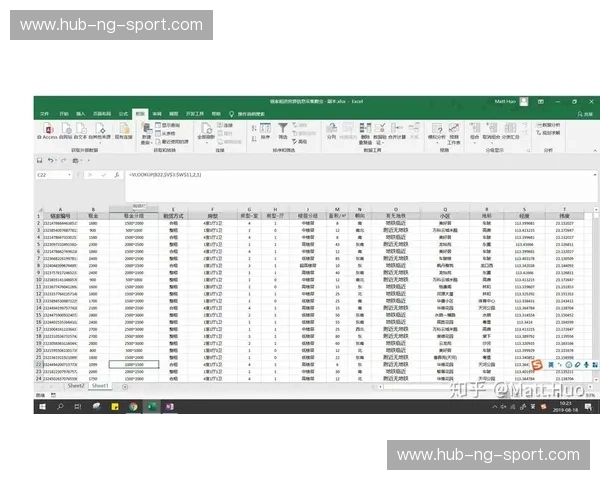The height and width of the screenshot is (480, 600).
Task: Open the Name Box dropdown showing C22
Action: pyautogui.click(x=50, y=174)
